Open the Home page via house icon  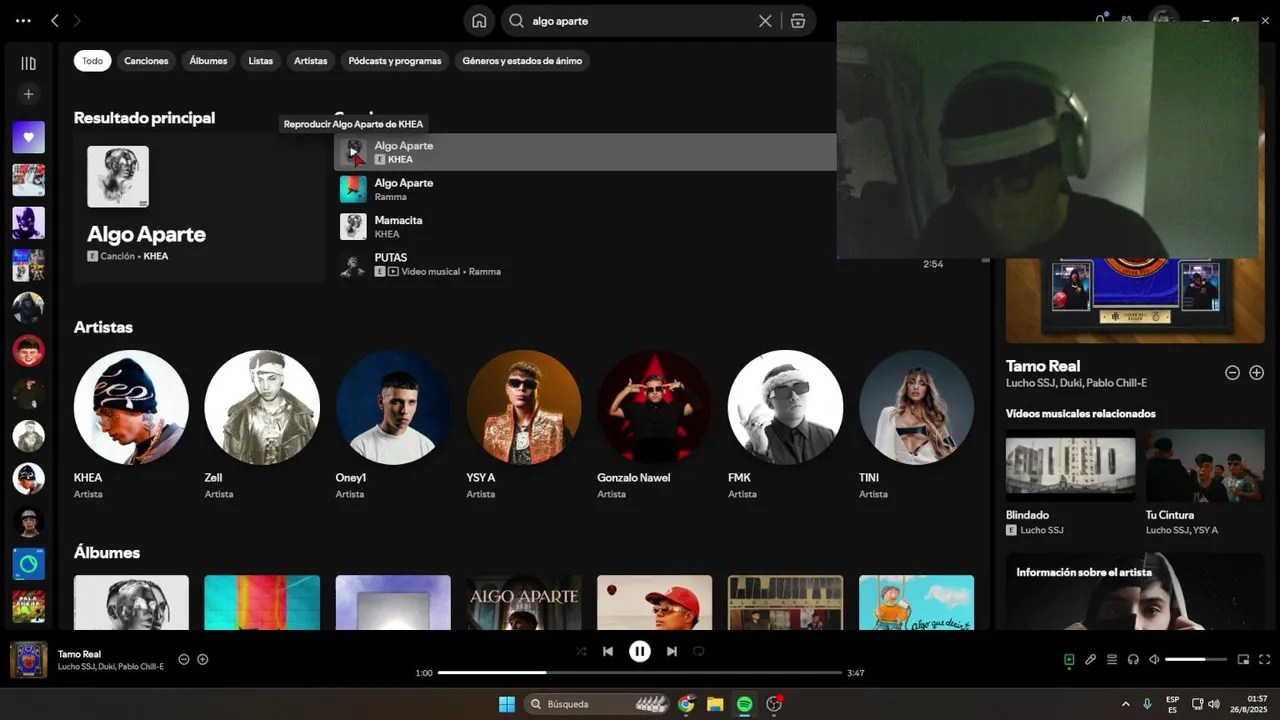pyautogui.click(x=479, y=21)
